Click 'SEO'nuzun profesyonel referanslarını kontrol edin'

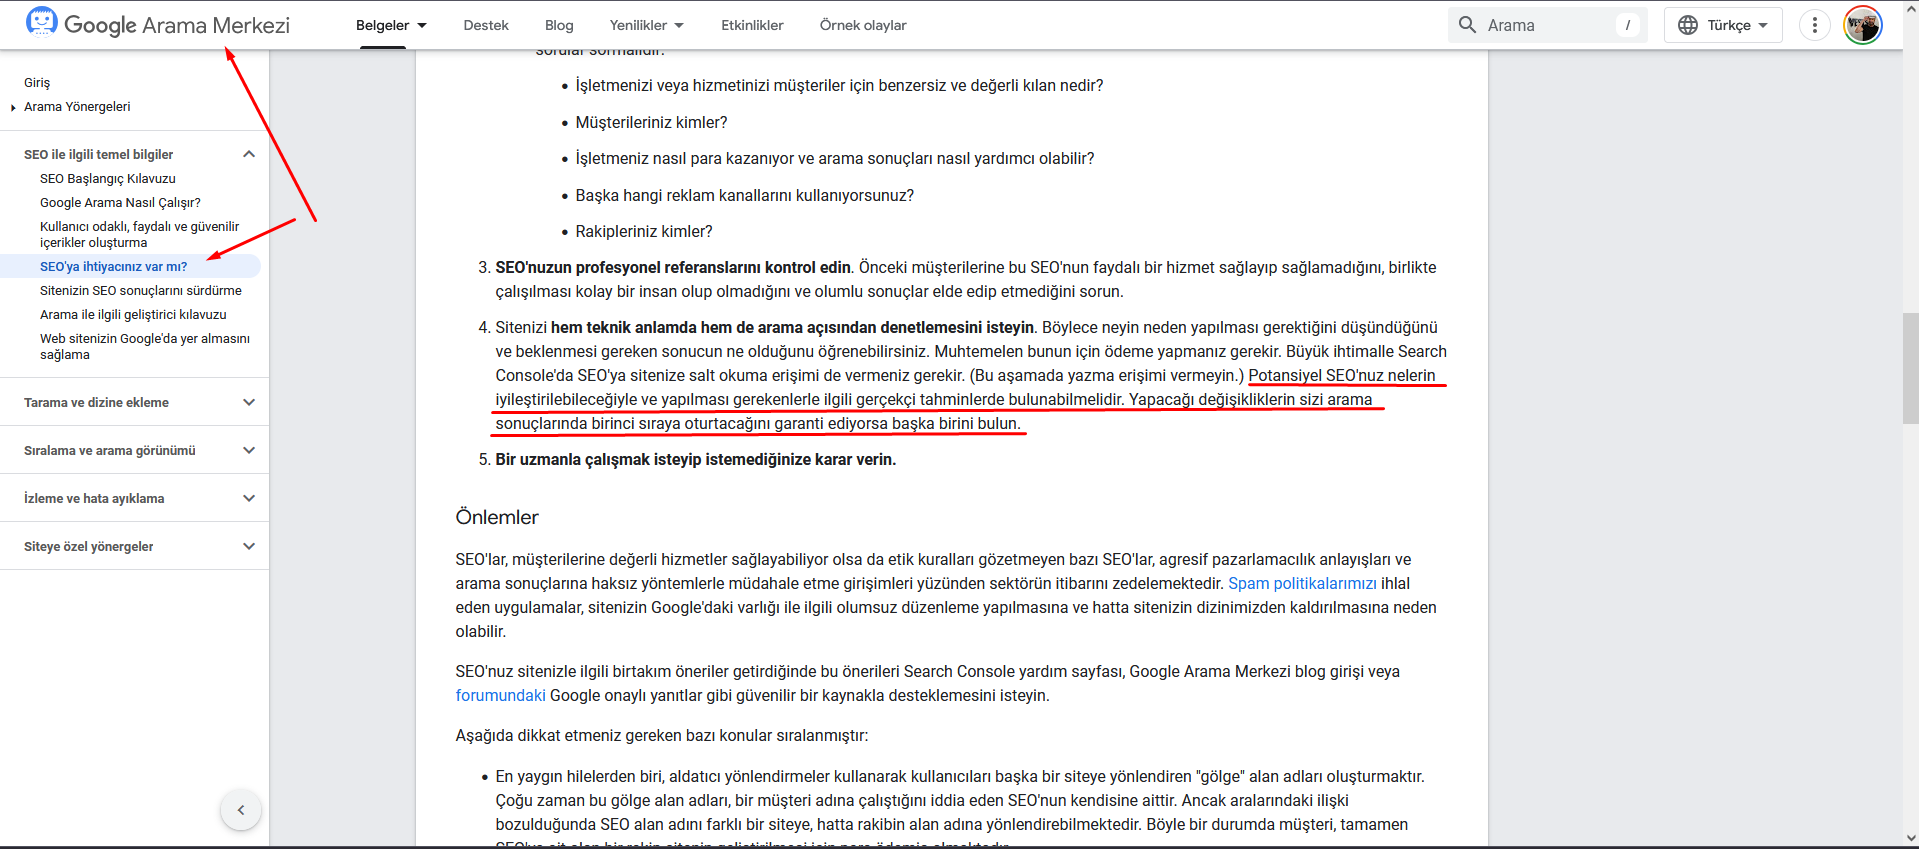click(x=673, y=267)
